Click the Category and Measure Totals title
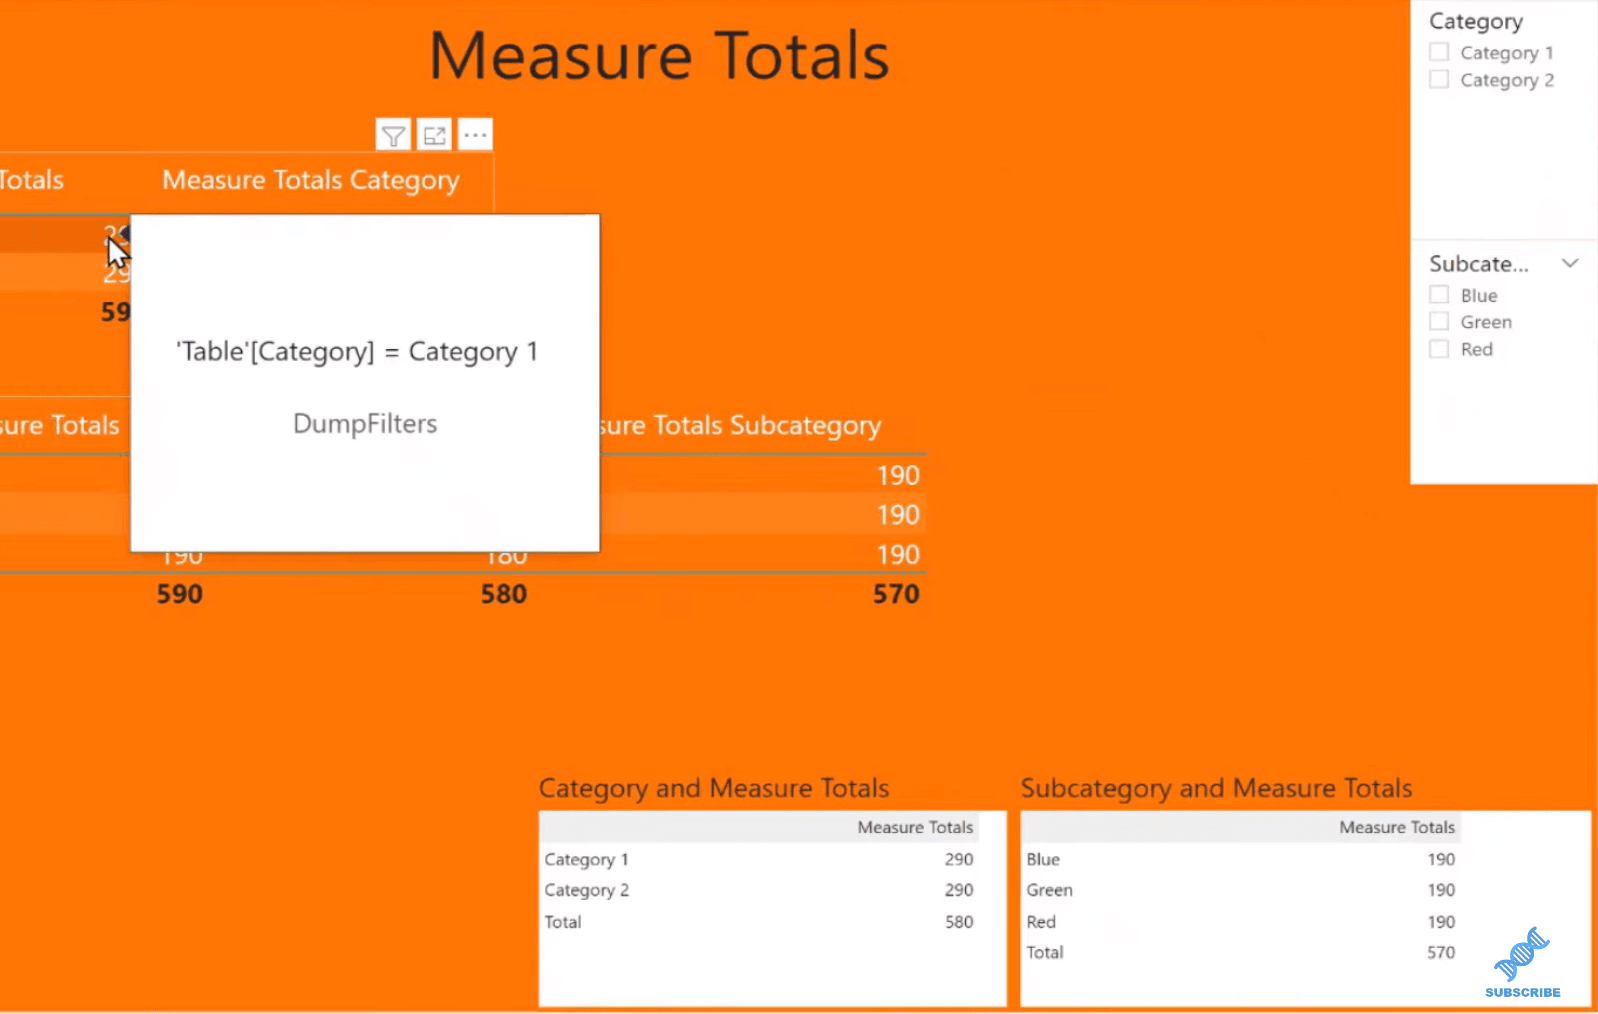 tap(714, 789)
